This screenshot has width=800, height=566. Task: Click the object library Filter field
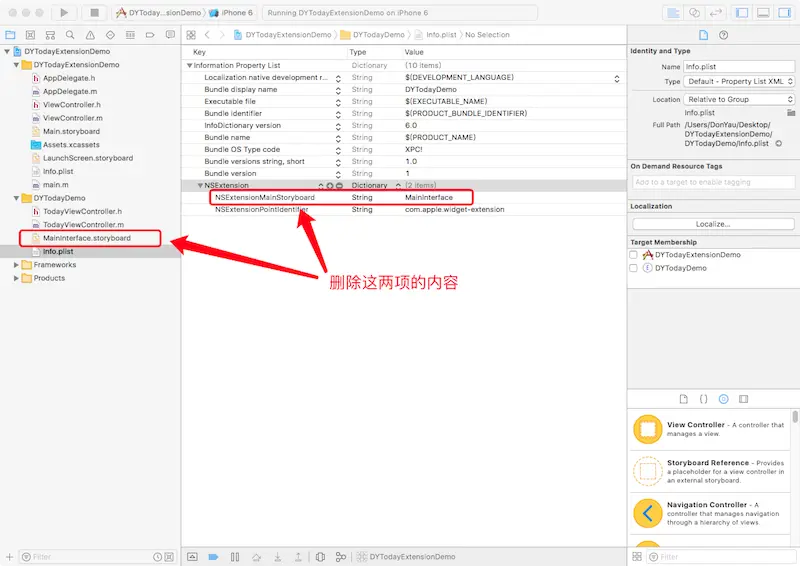coord(721,557)
